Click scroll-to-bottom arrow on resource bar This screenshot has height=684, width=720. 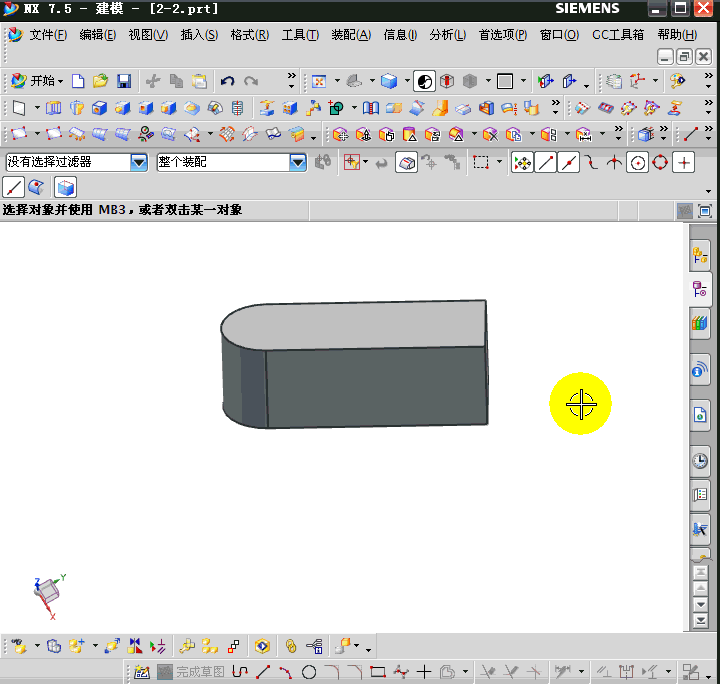701,621
